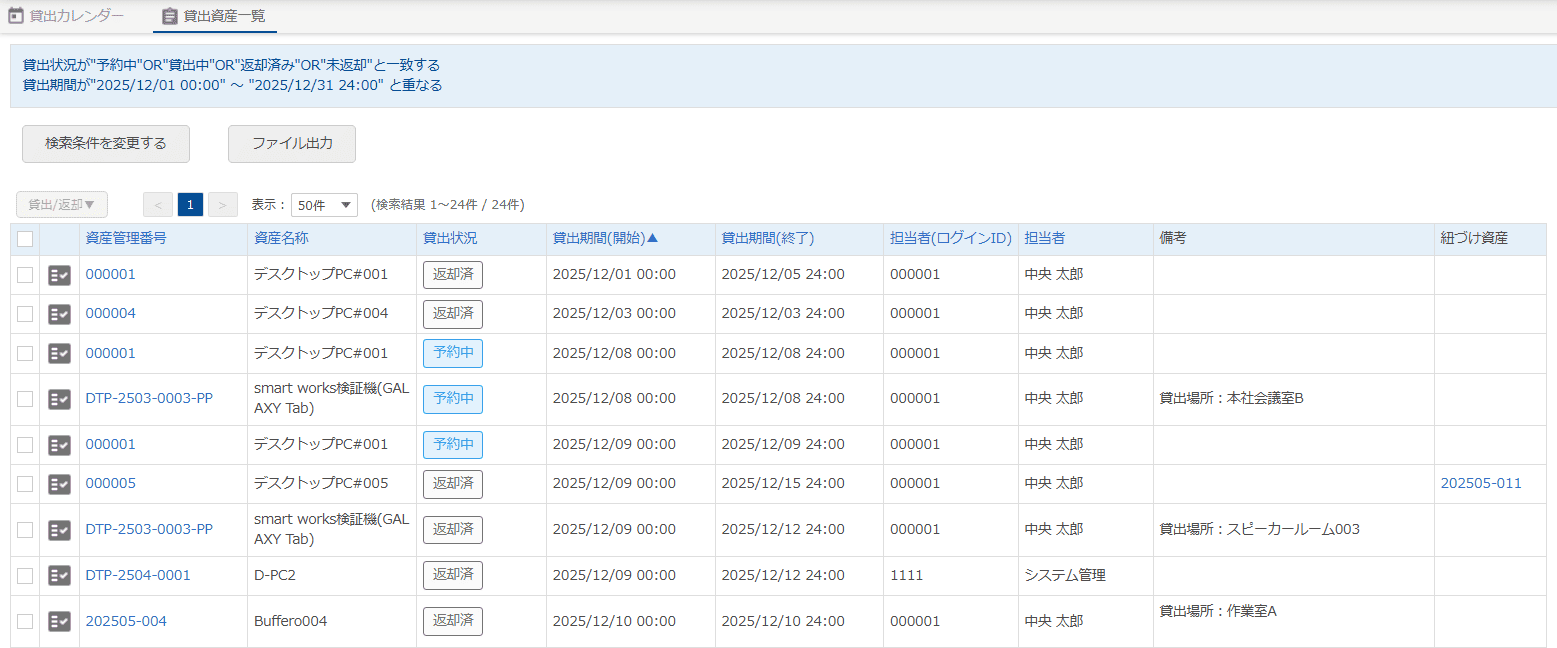Switch to the 貸出カレンダー tab
The image size is (1557, 648).
(66, 15)
